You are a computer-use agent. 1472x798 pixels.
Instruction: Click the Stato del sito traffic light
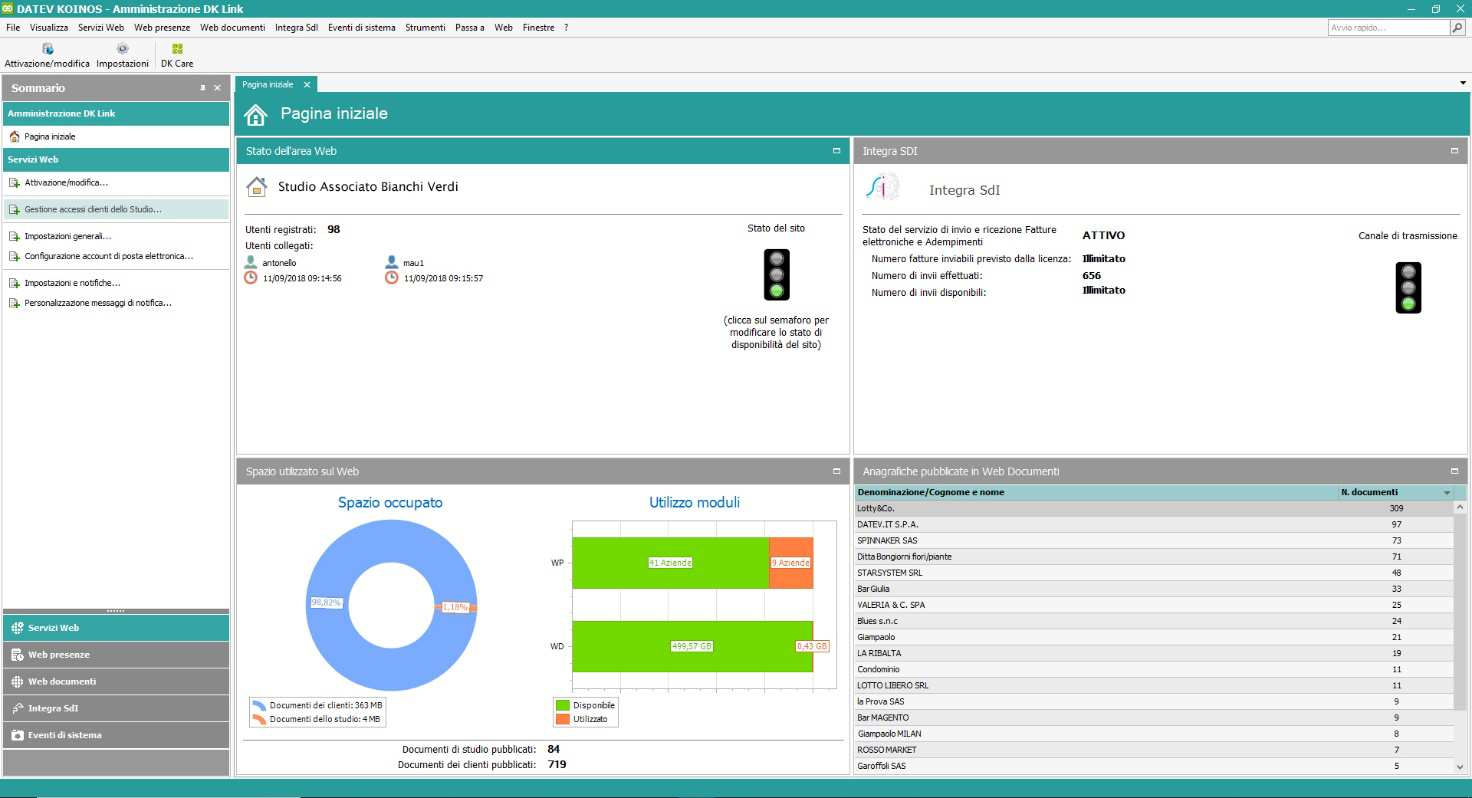776,274
